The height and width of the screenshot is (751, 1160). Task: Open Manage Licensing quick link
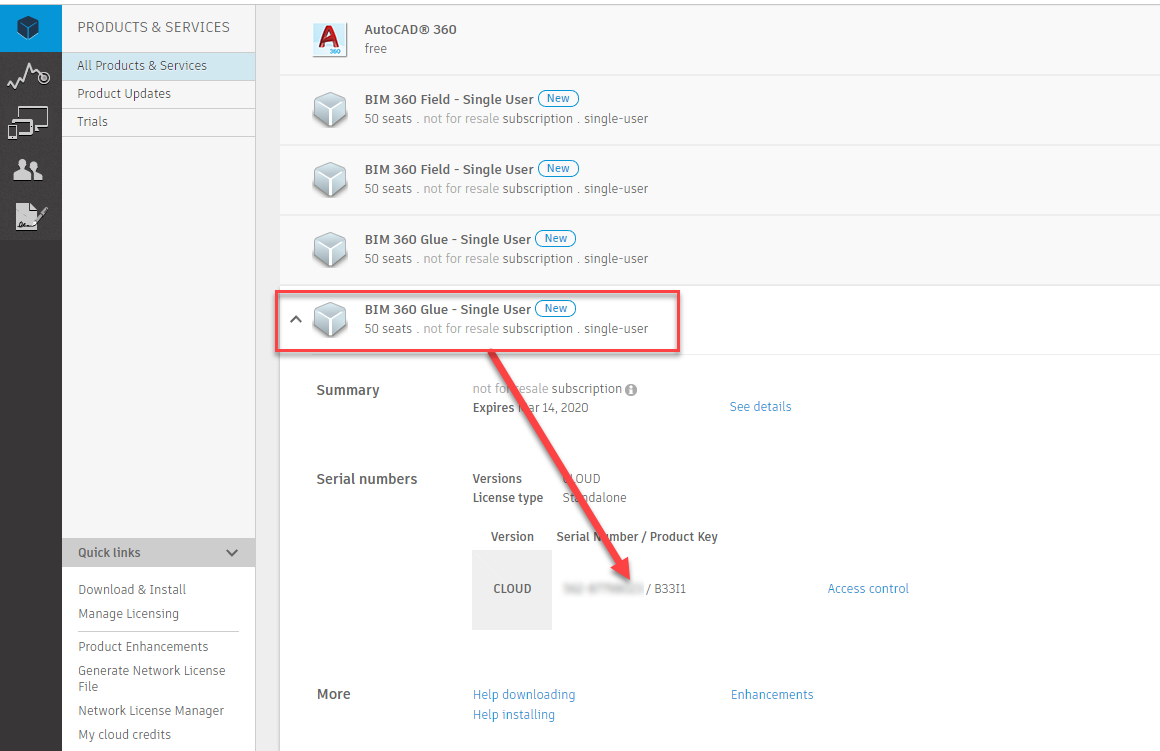click(129, 614)
